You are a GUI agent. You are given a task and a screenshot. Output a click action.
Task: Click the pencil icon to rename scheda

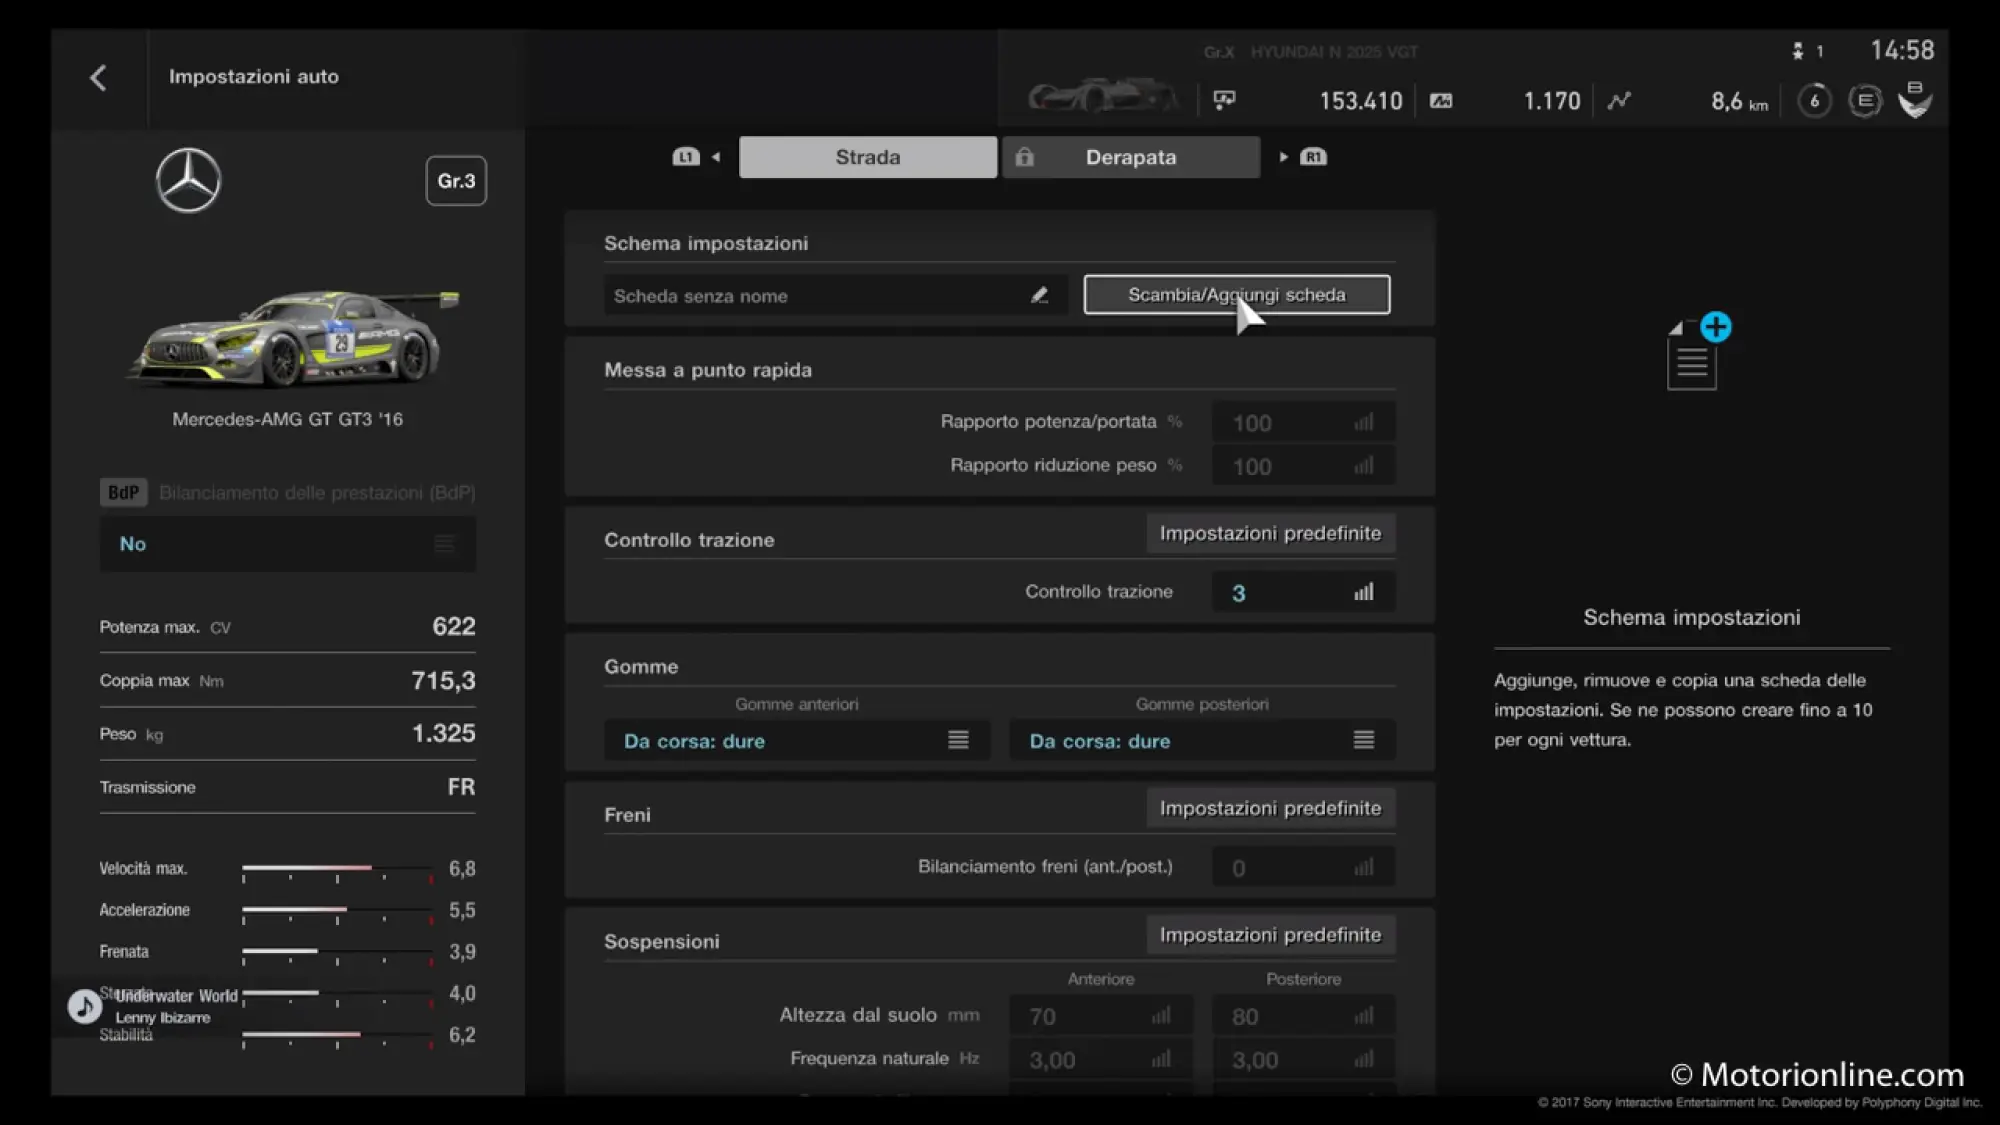pyautogui.click(x=1039, y=295)
